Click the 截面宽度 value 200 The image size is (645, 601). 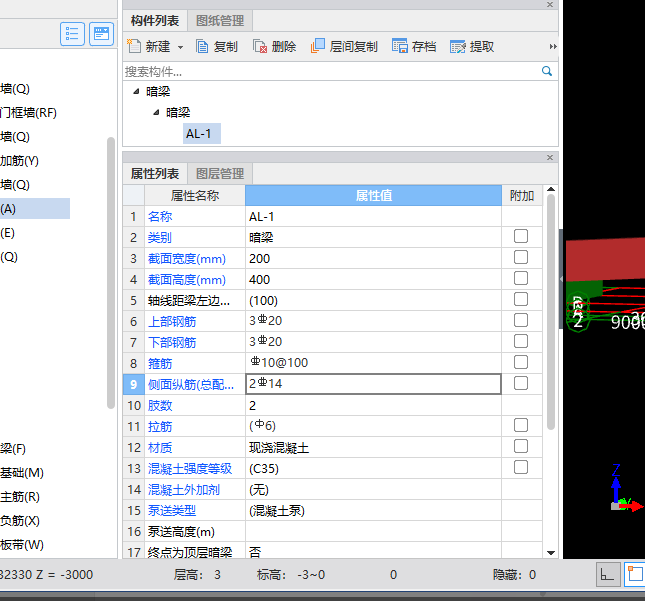tap(373, 258)
